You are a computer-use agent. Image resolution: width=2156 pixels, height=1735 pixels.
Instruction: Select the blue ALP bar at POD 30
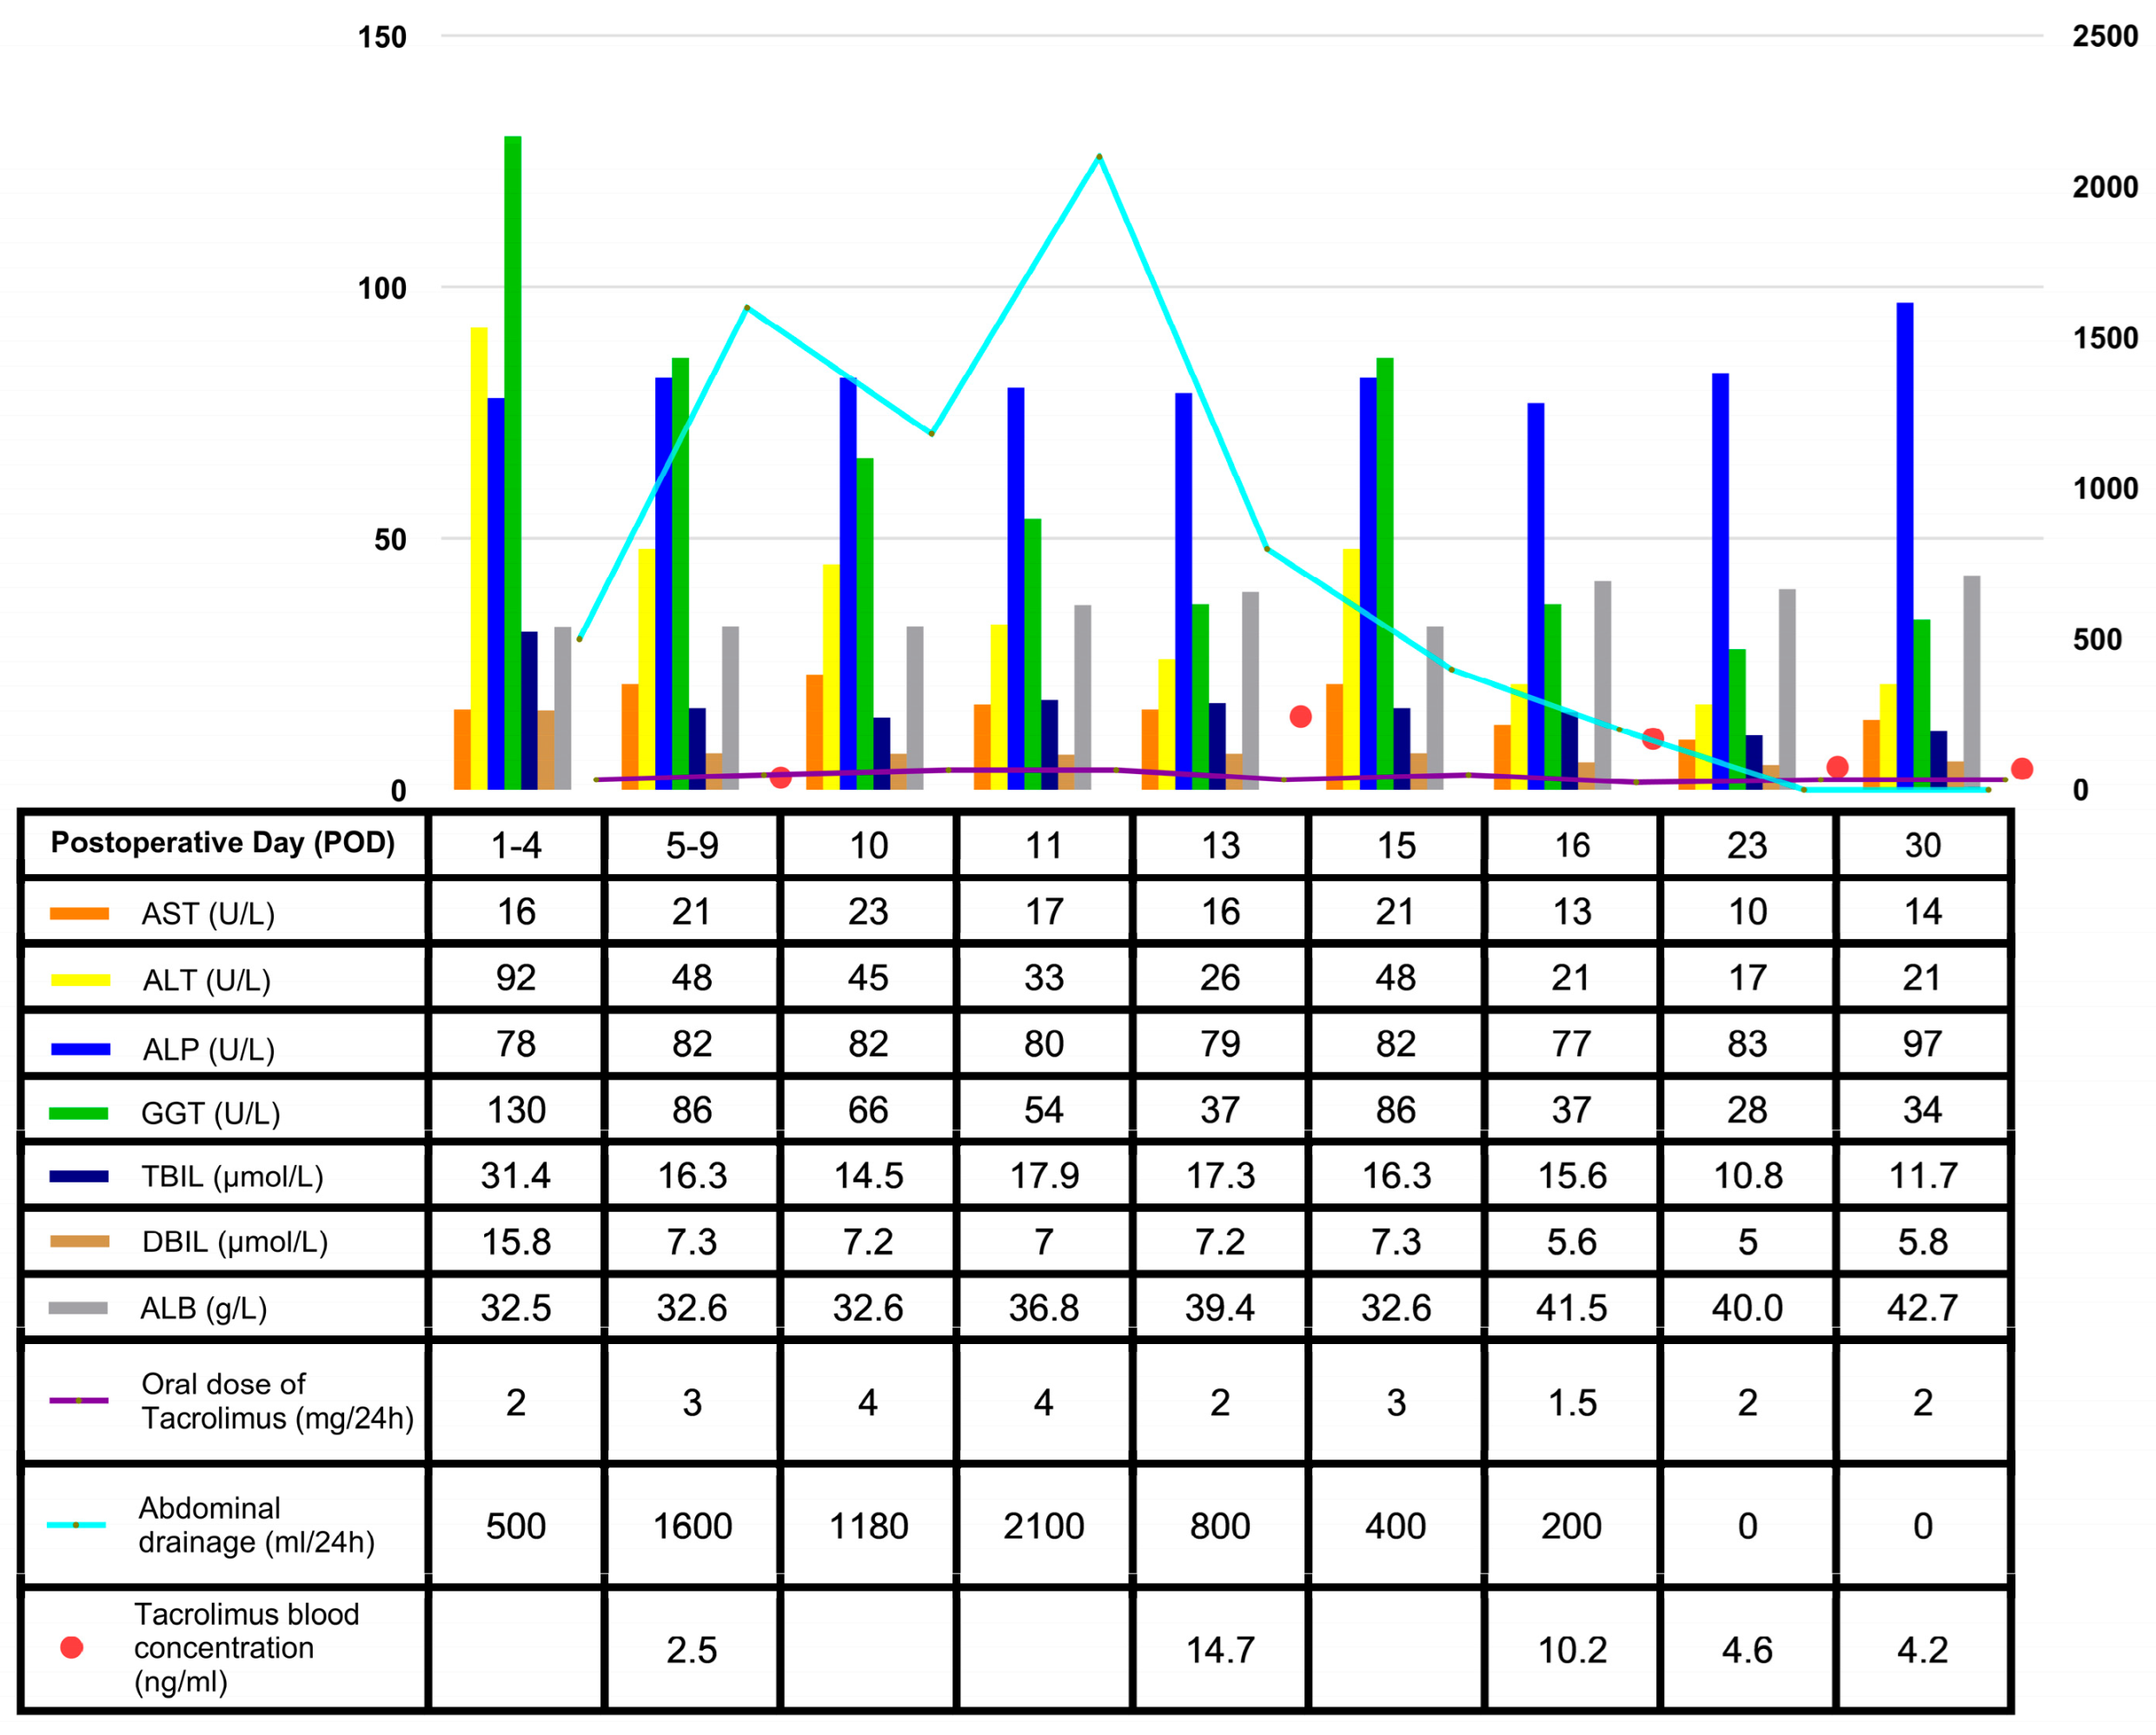(1905, 546)
